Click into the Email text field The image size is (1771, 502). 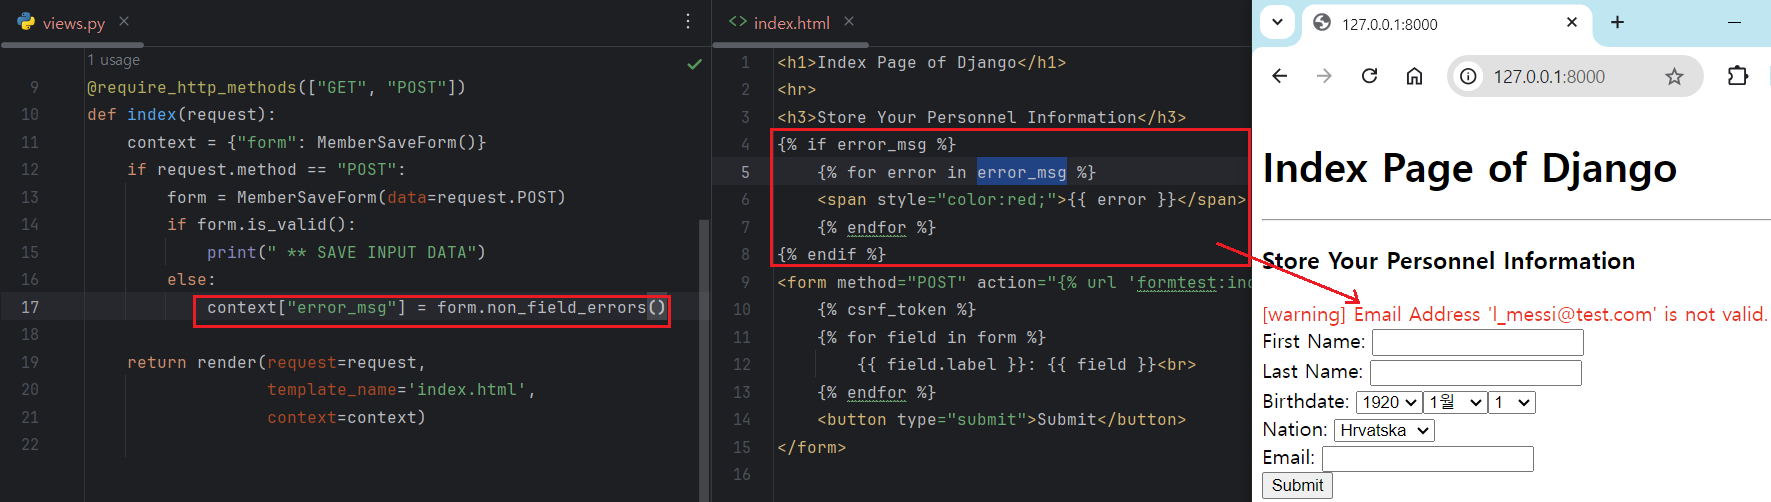coord(1427,459)
